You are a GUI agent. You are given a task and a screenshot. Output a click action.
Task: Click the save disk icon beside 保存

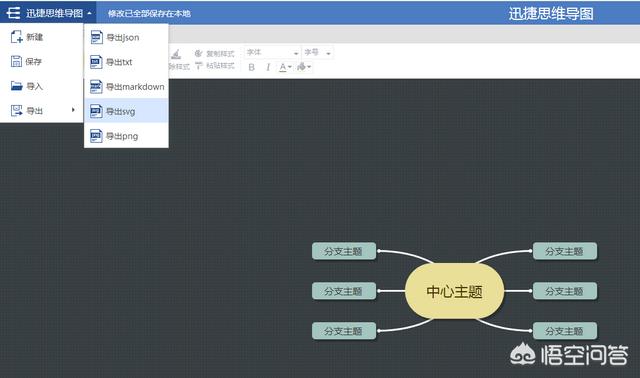16,61
